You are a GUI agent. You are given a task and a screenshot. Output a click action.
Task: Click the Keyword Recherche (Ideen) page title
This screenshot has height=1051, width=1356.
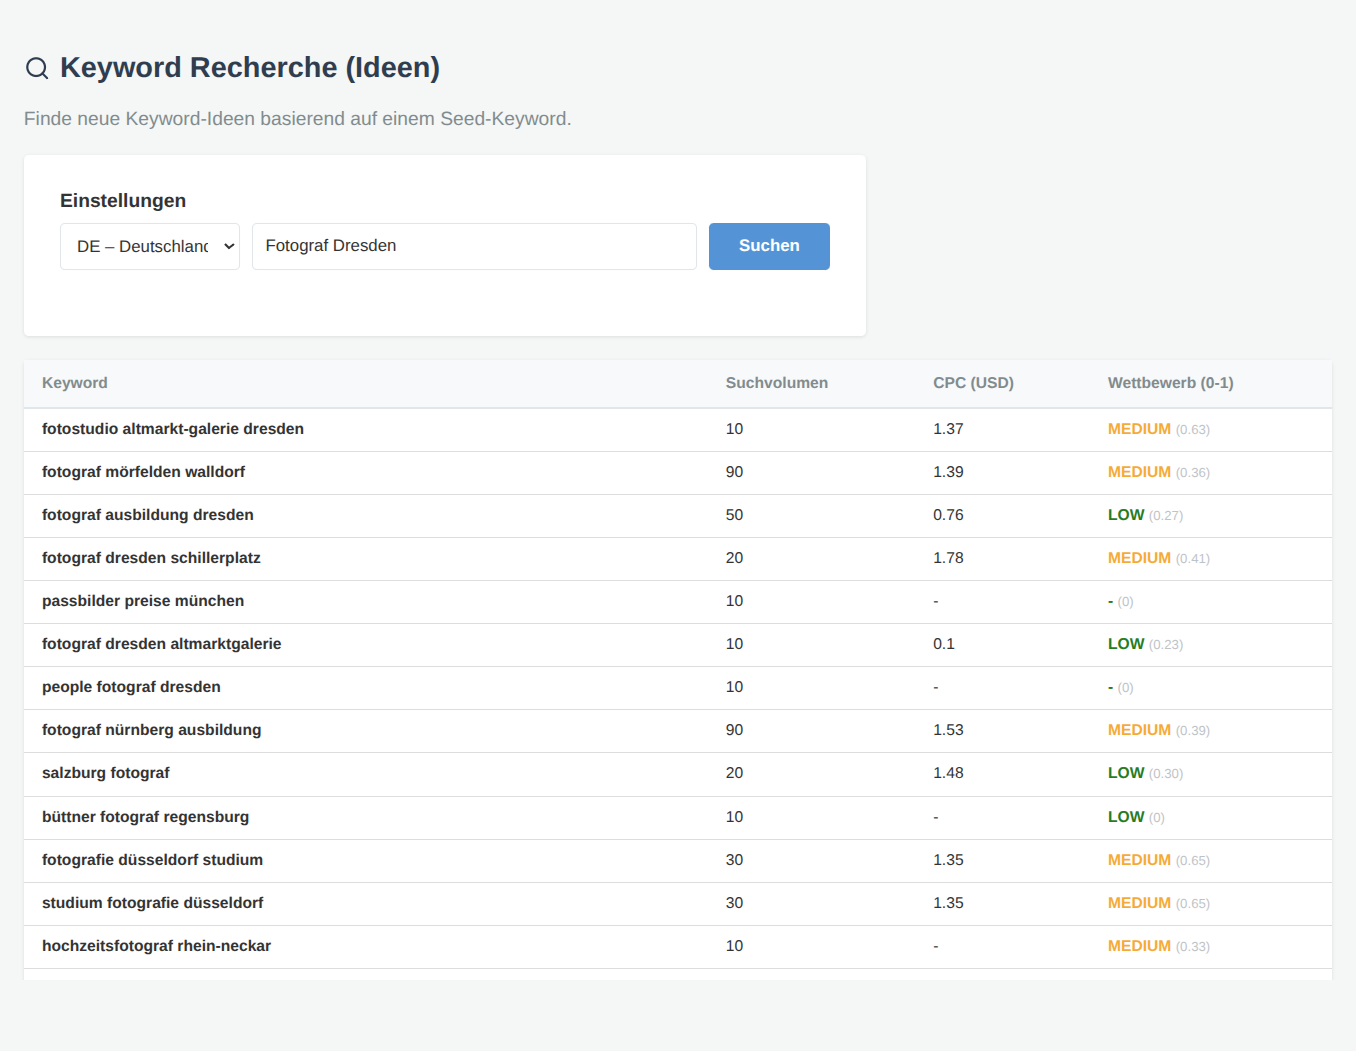click(x=250, y=68)
